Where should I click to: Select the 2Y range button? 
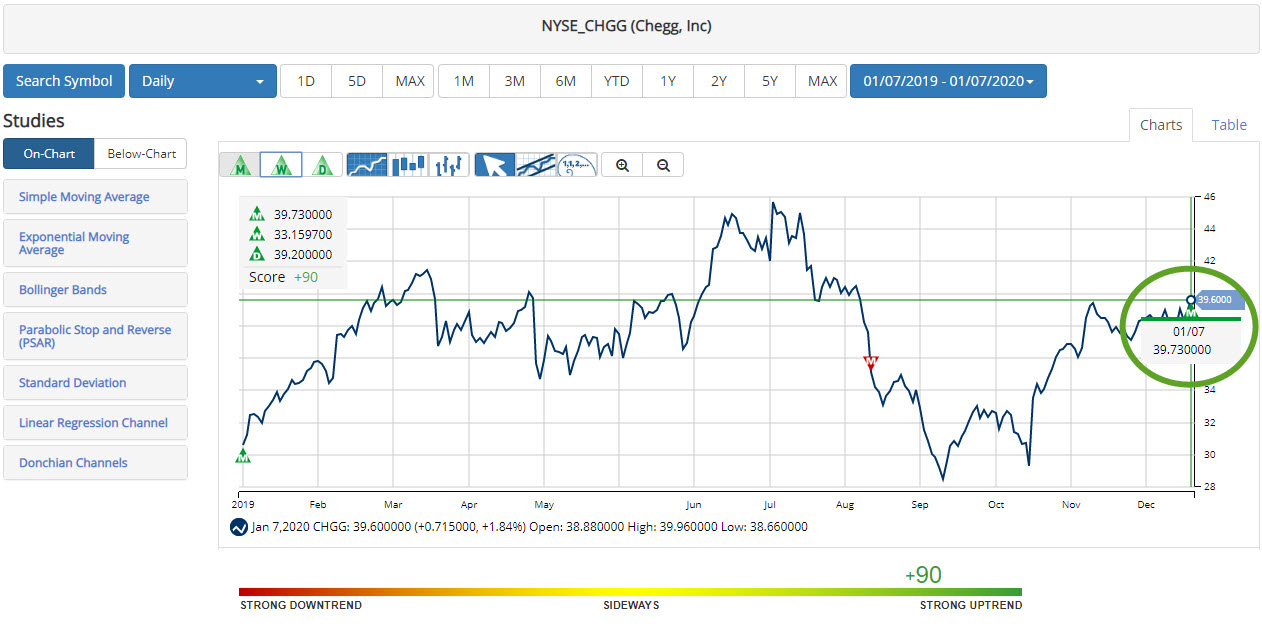click(719, 81)
